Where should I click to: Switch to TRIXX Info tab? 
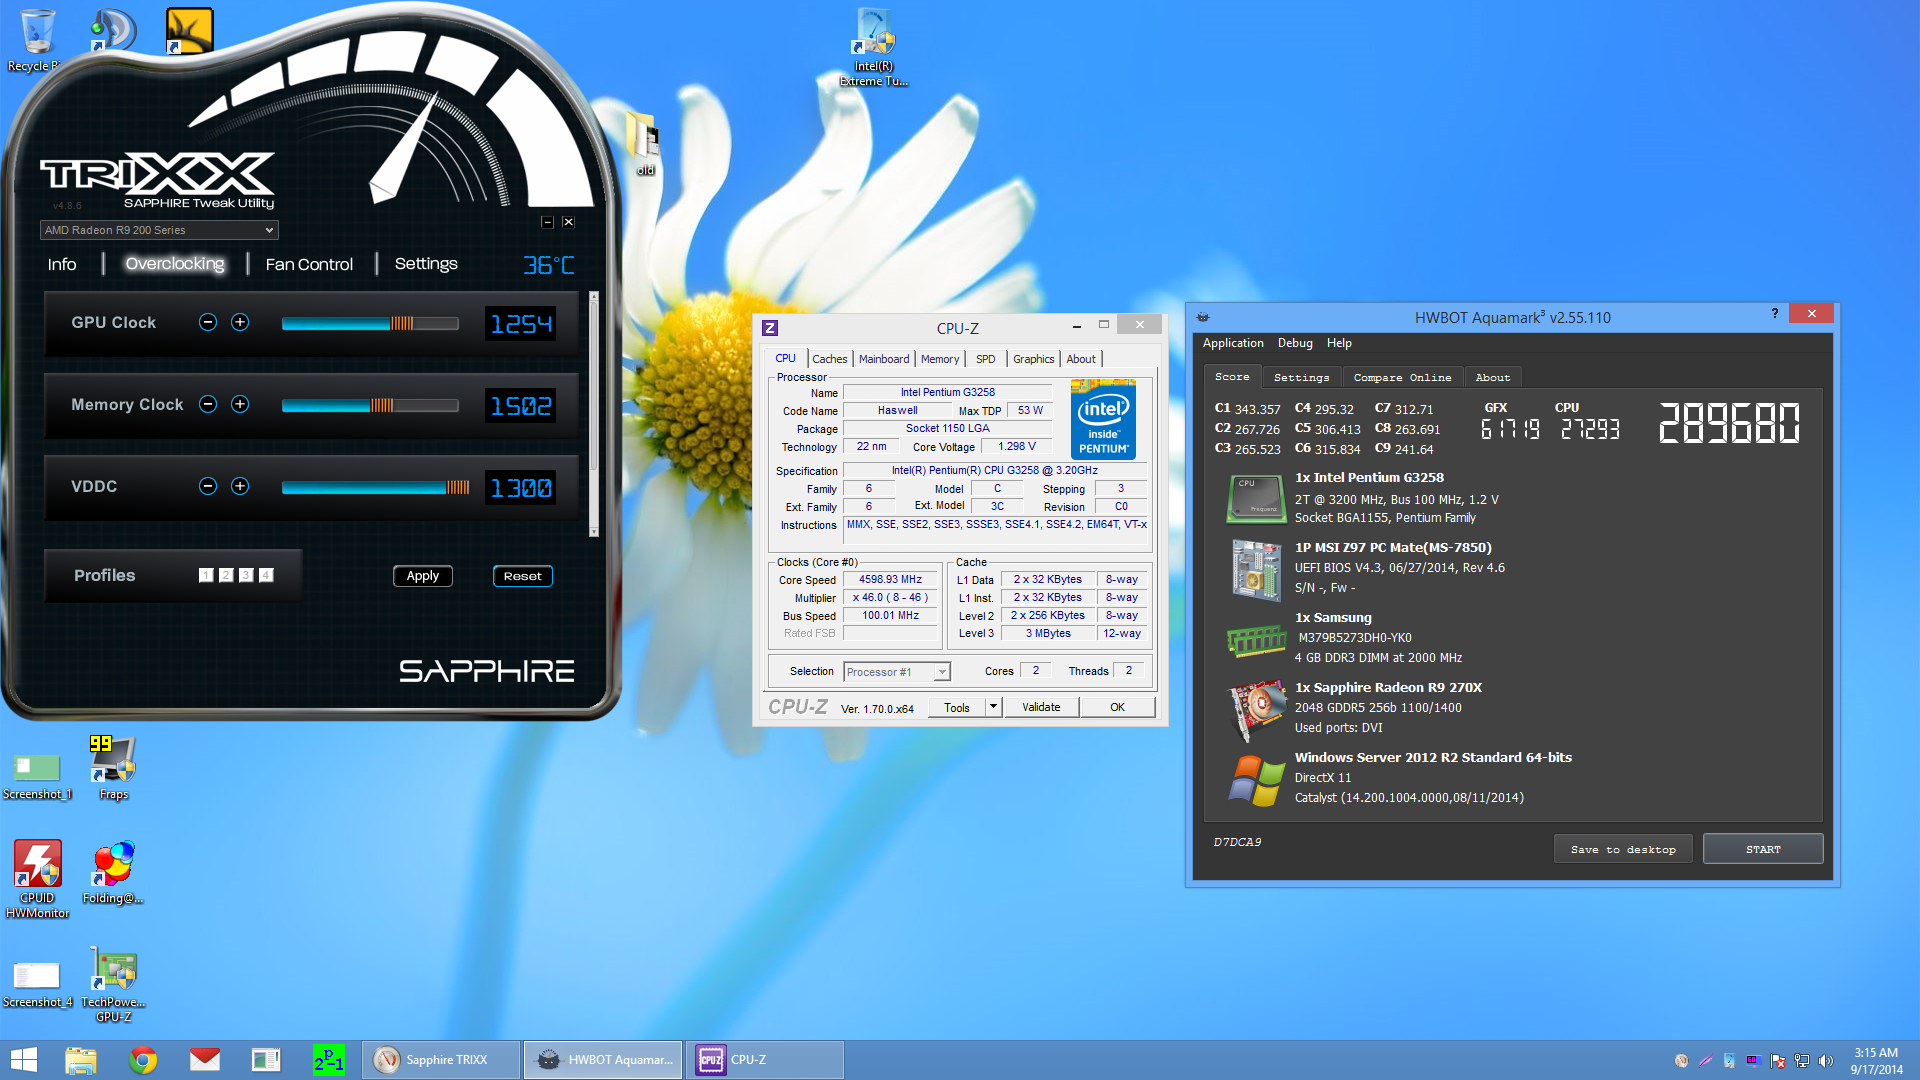(62, 264)
